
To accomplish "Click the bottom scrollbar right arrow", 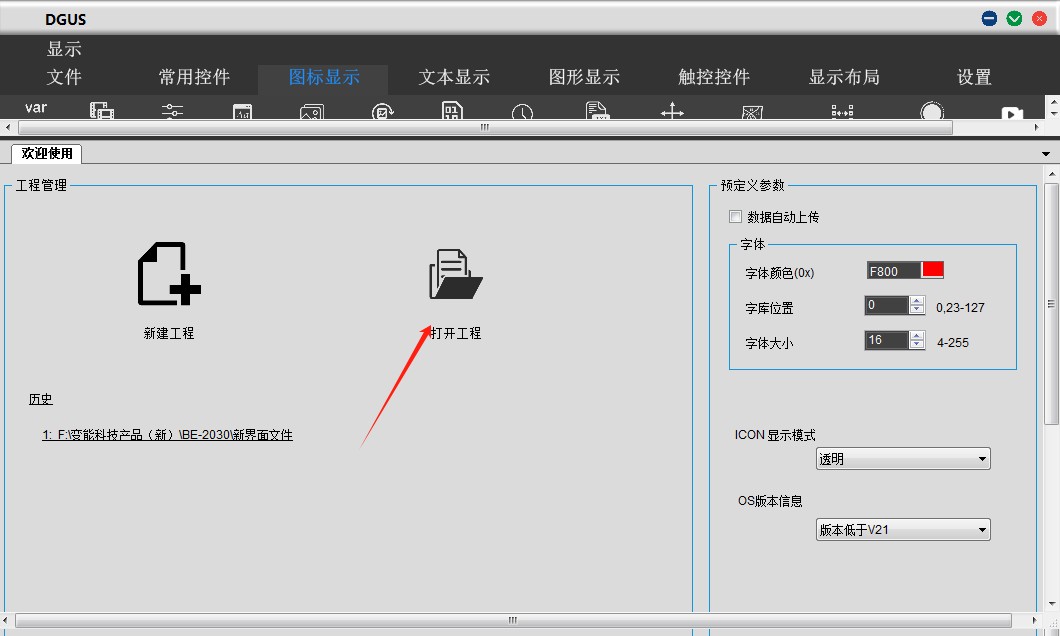I will pos(1034,620).
